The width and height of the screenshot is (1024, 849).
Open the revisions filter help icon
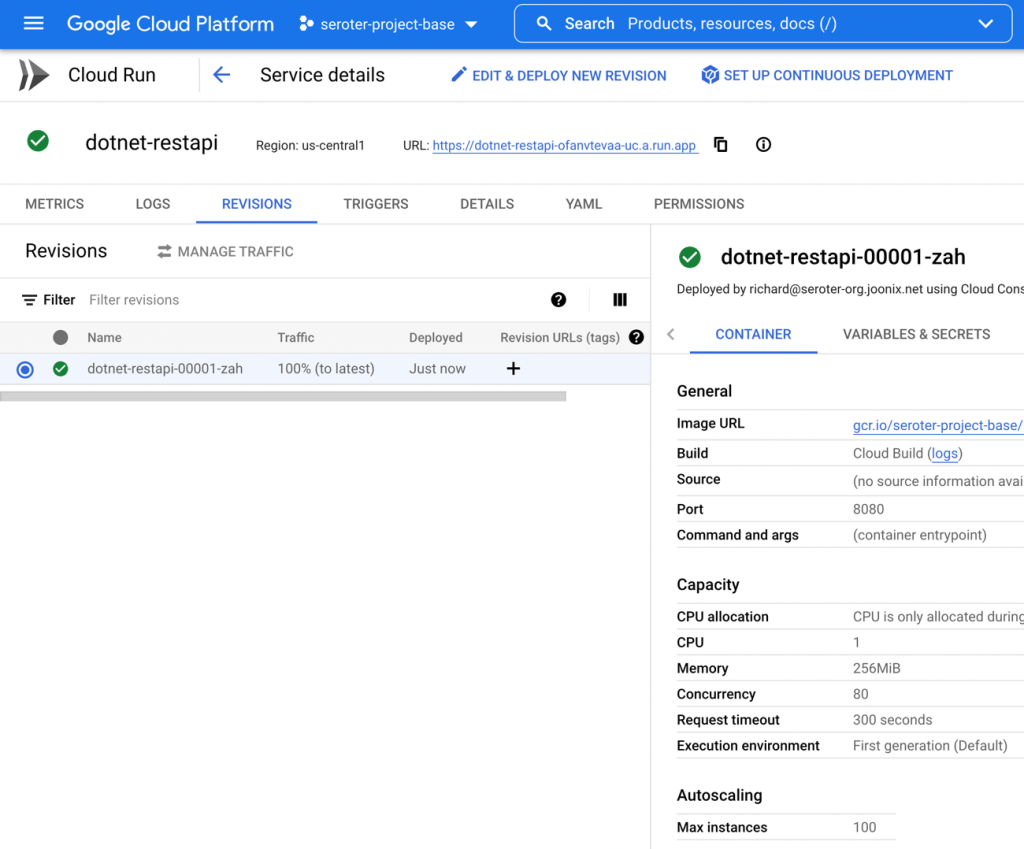pyautogui.click(x=558, y=300)
